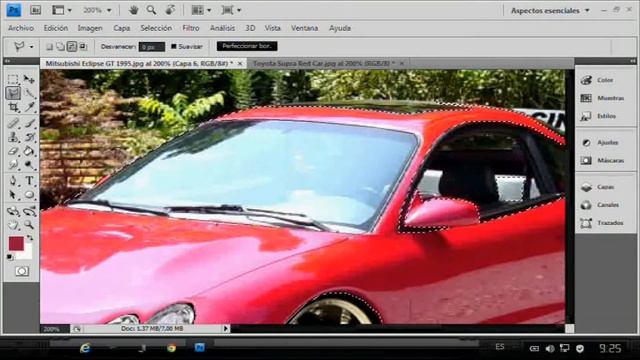Toggle Quick Mask mode
This screenshot has height=360, width=640.
click(x=22, y=271)
